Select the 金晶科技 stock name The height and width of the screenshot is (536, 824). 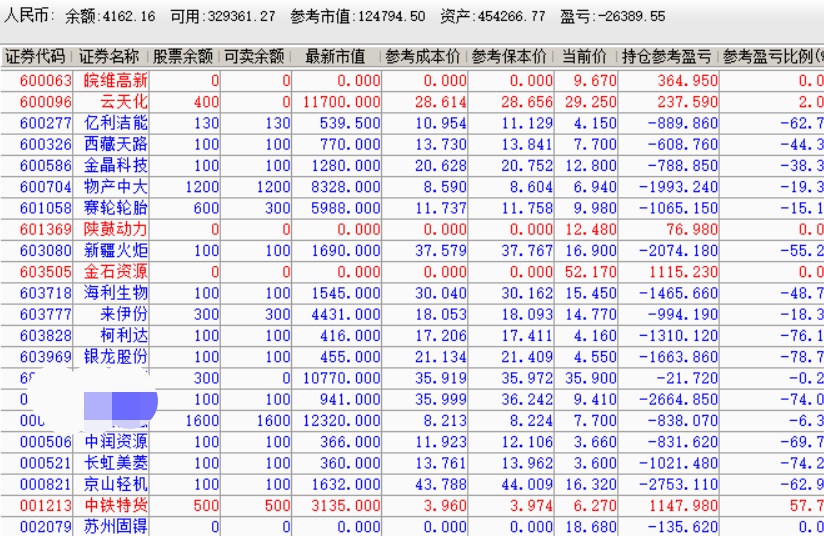click(x=116, y=166)
